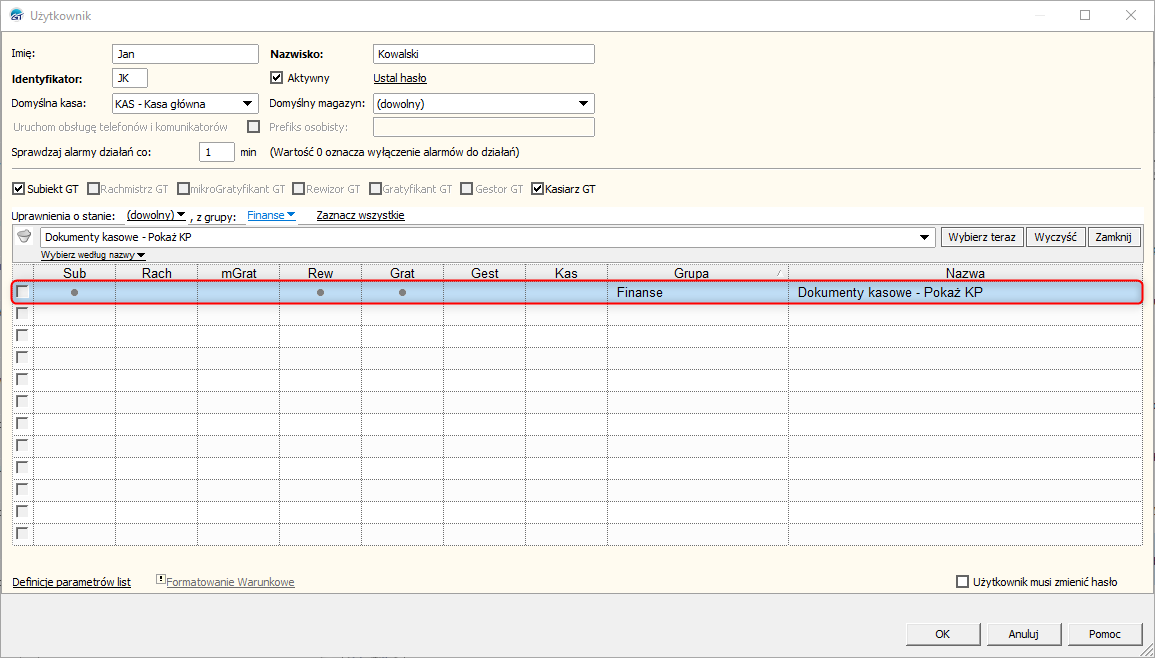Image resolution: width=1155 pixels, height=658 pixels.
Task: Open the Finanse group filter dropdown
Action: [x=271, y=215]
